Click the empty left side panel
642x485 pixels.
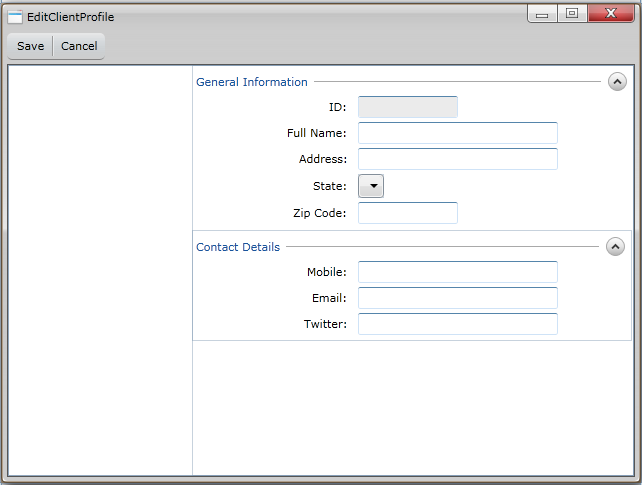pyautogui.click(x=100, y=270)
